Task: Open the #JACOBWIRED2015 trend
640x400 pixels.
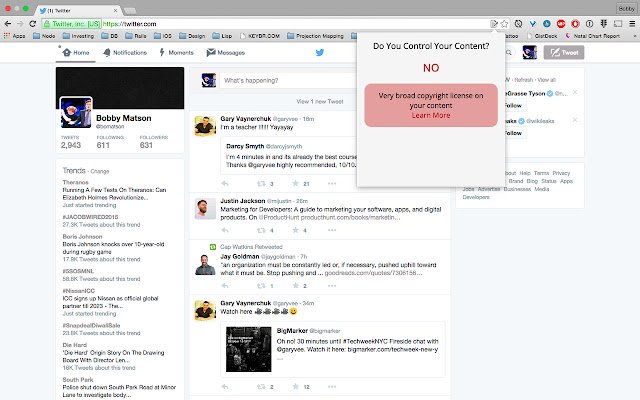Action: point(90,217)
